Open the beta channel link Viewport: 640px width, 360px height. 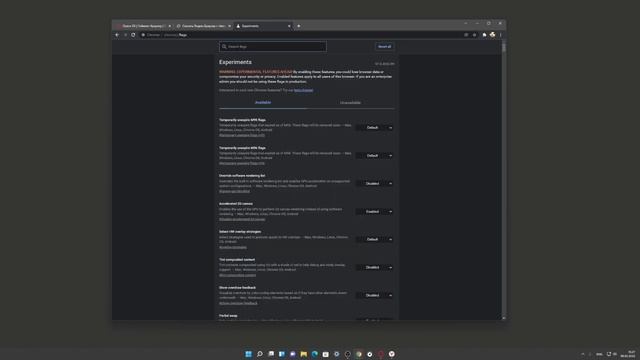click(x=304, y=90)
